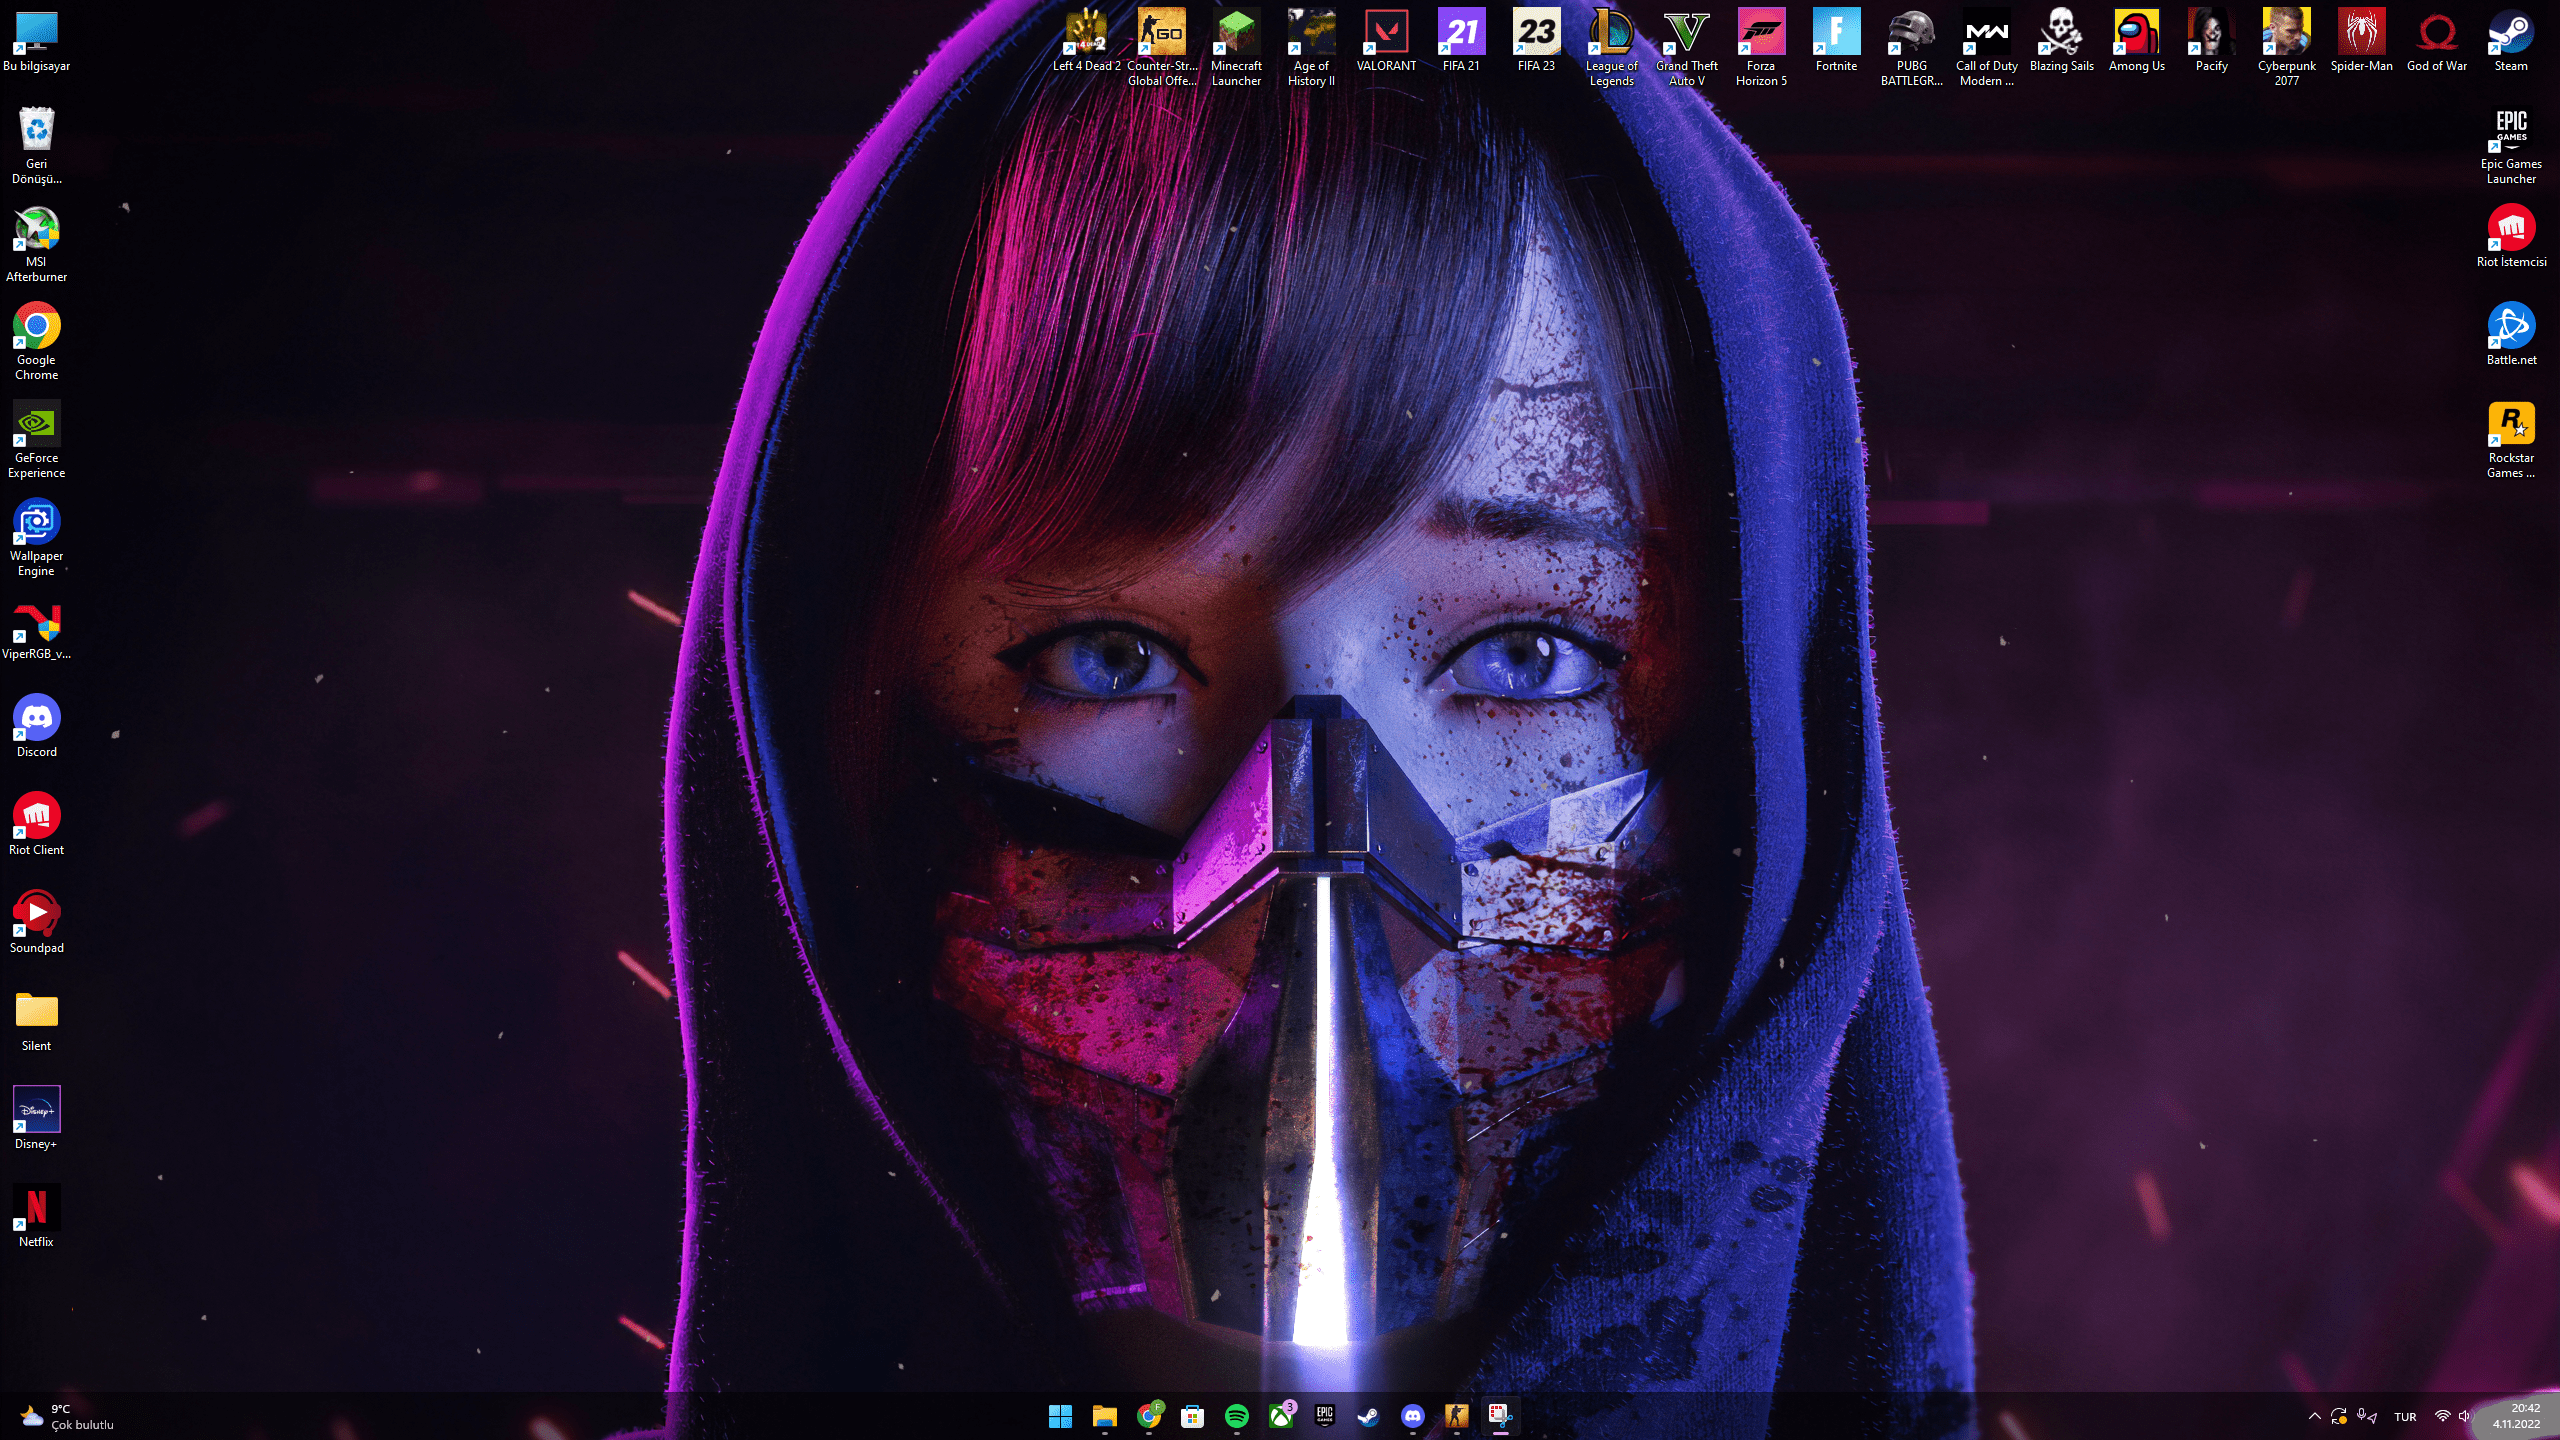Viewport: 2560px width, 1440px height.
Task: Select the PUBG BATTLEGROUNDS shortcut
Action: tap(1911, 48)
